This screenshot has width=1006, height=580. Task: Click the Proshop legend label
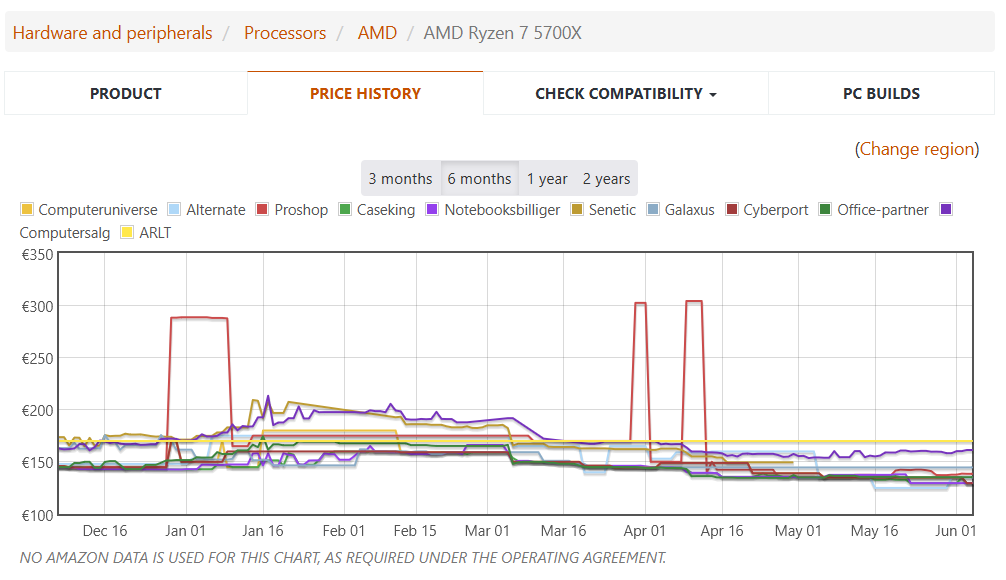click(x=301, y=210)
